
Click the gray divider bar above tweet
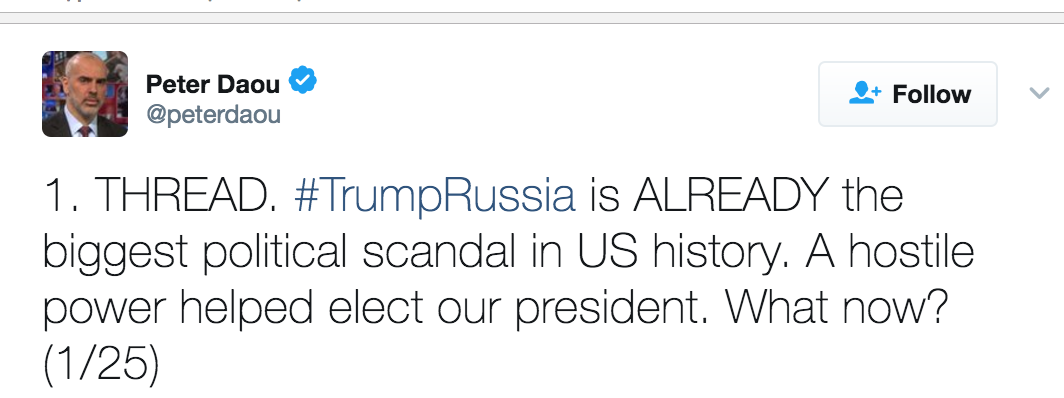click(x=532, y=18)
